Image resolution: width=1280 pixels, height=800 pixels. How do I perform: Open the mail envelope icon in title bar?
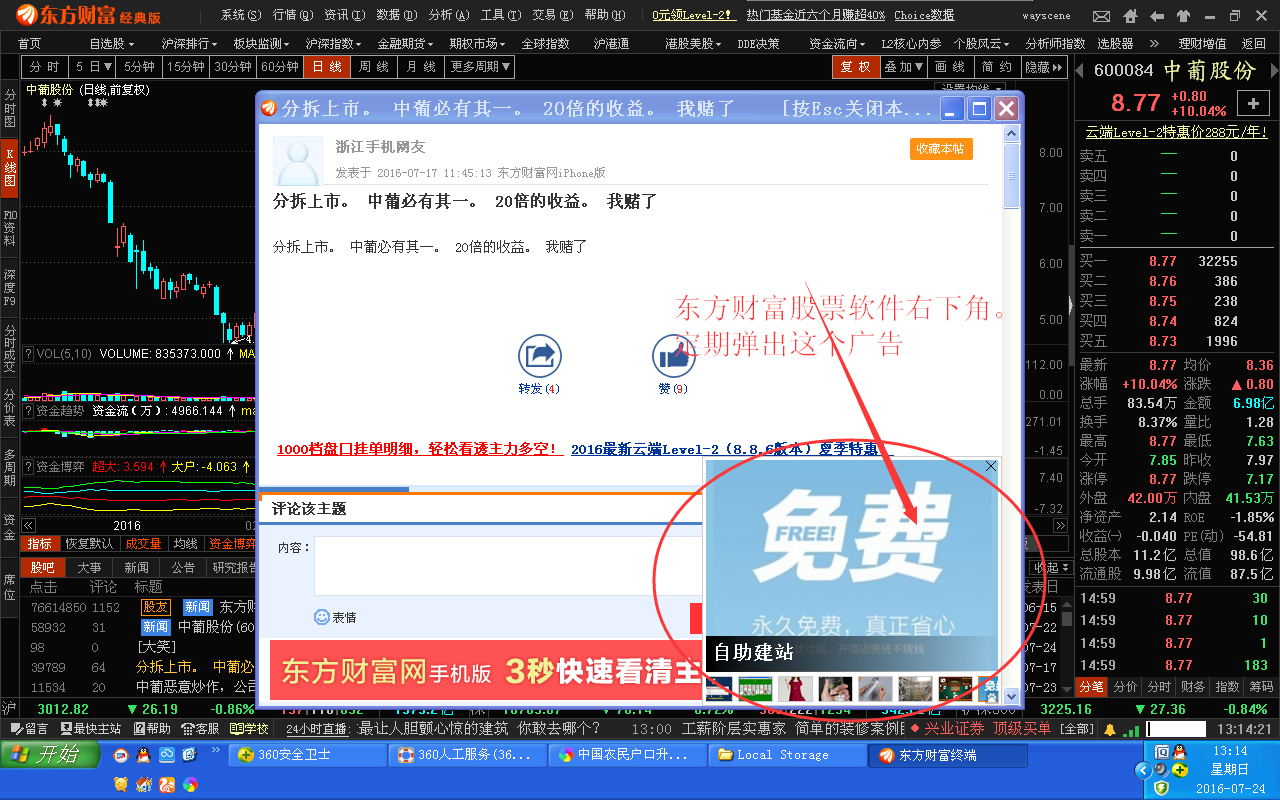[x=1101, y=17]
